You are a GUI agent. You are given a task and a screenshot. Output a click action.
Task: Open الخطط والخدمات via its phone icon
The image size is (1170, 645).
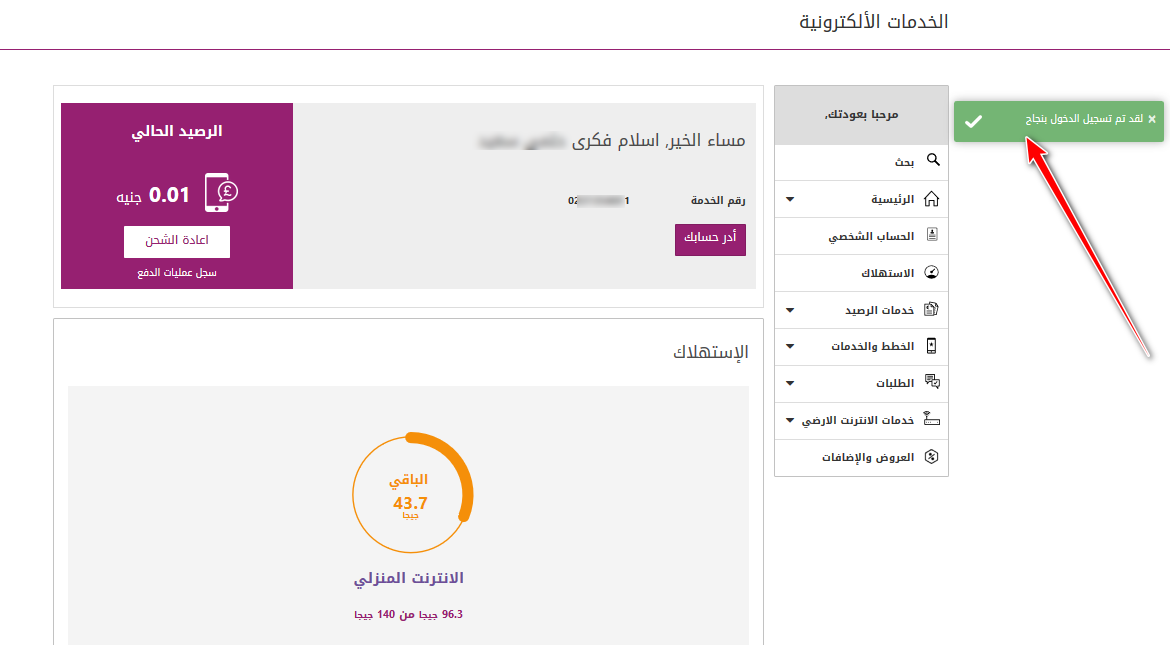[933, 346]
